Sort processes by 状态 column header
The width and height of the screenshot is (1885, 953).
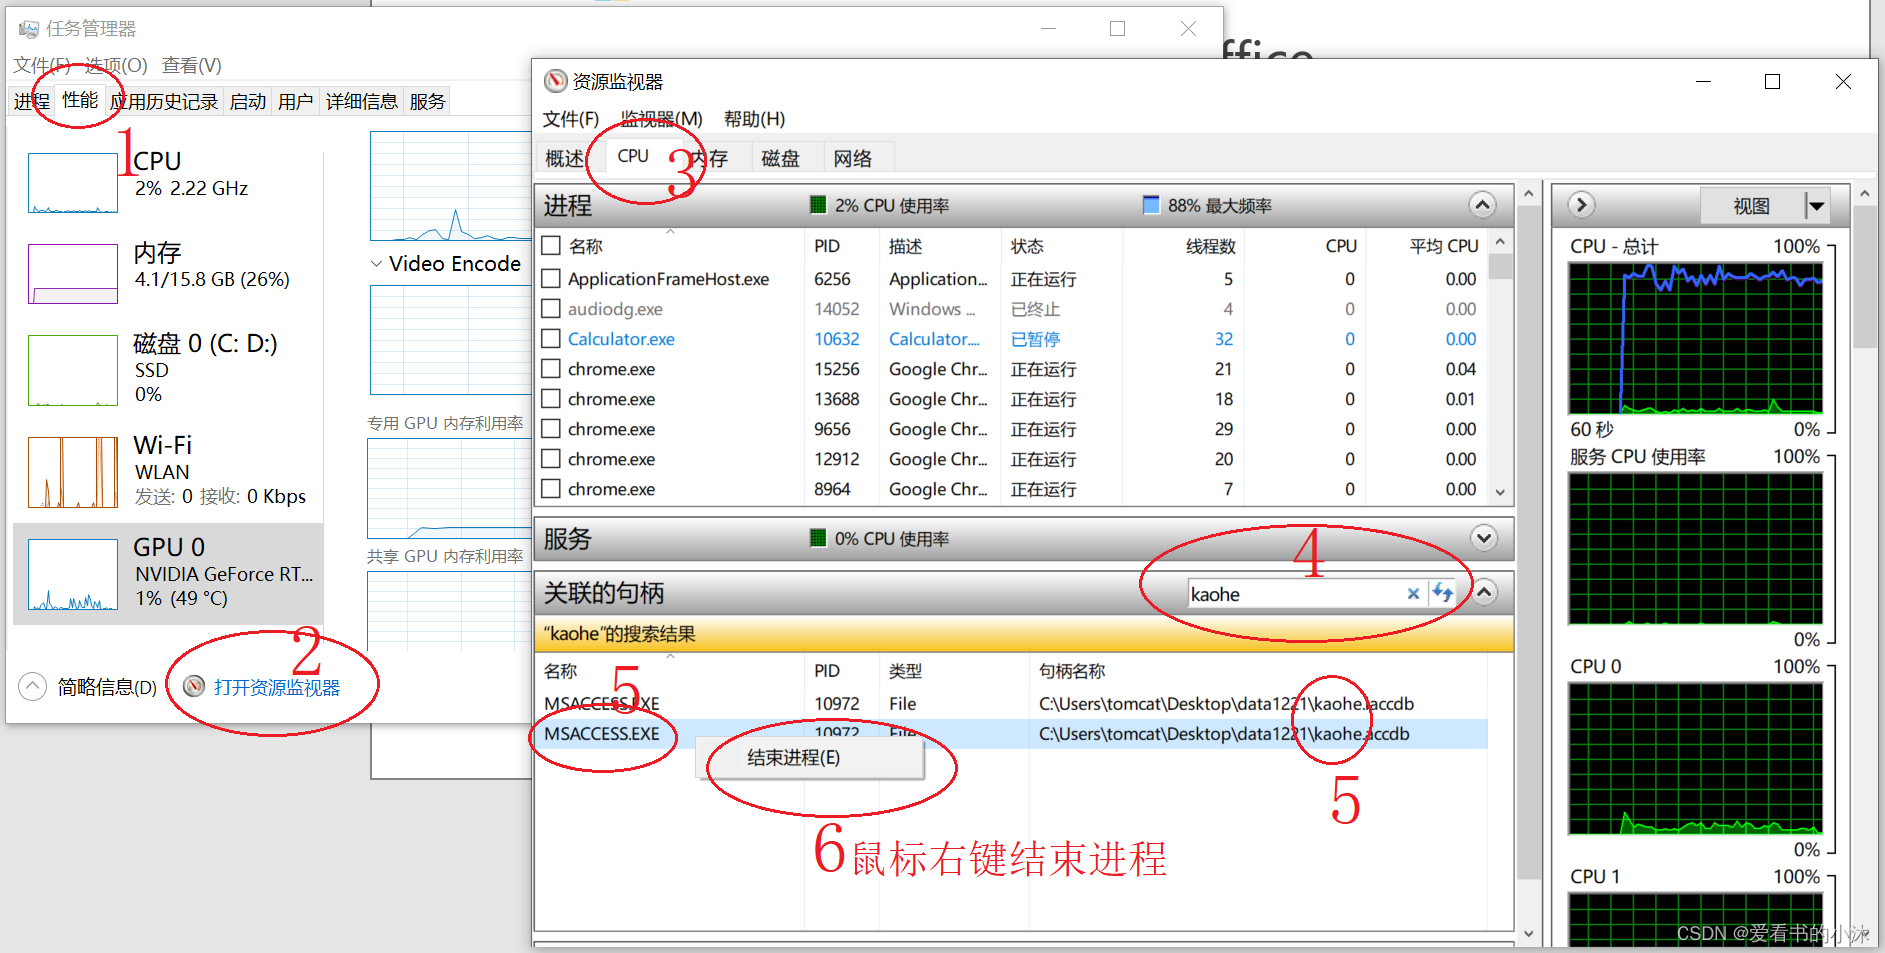(x=1027, y=246)
